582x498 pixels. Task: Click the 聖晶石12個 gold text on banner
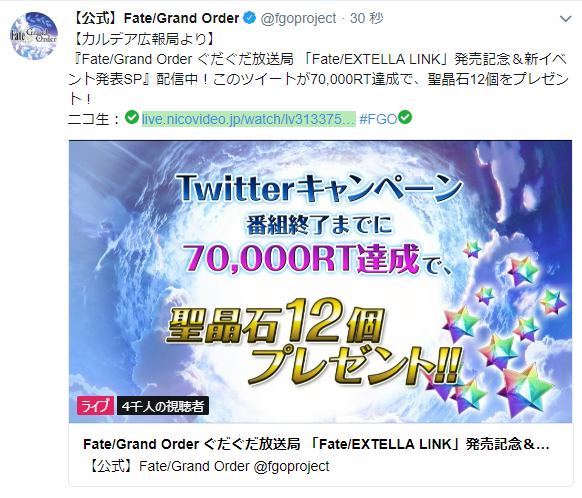coord(276,321)
